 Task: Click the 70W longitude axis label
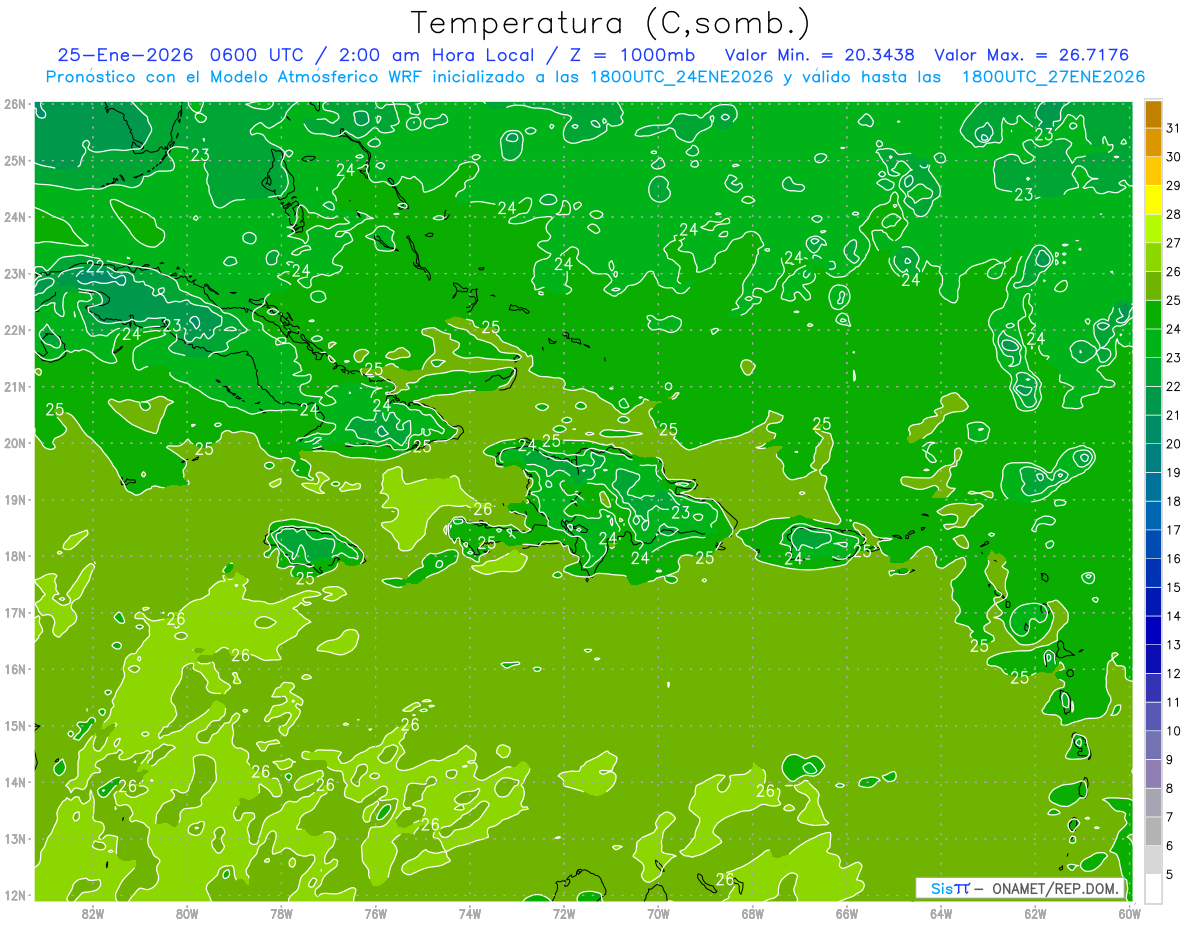658,913
